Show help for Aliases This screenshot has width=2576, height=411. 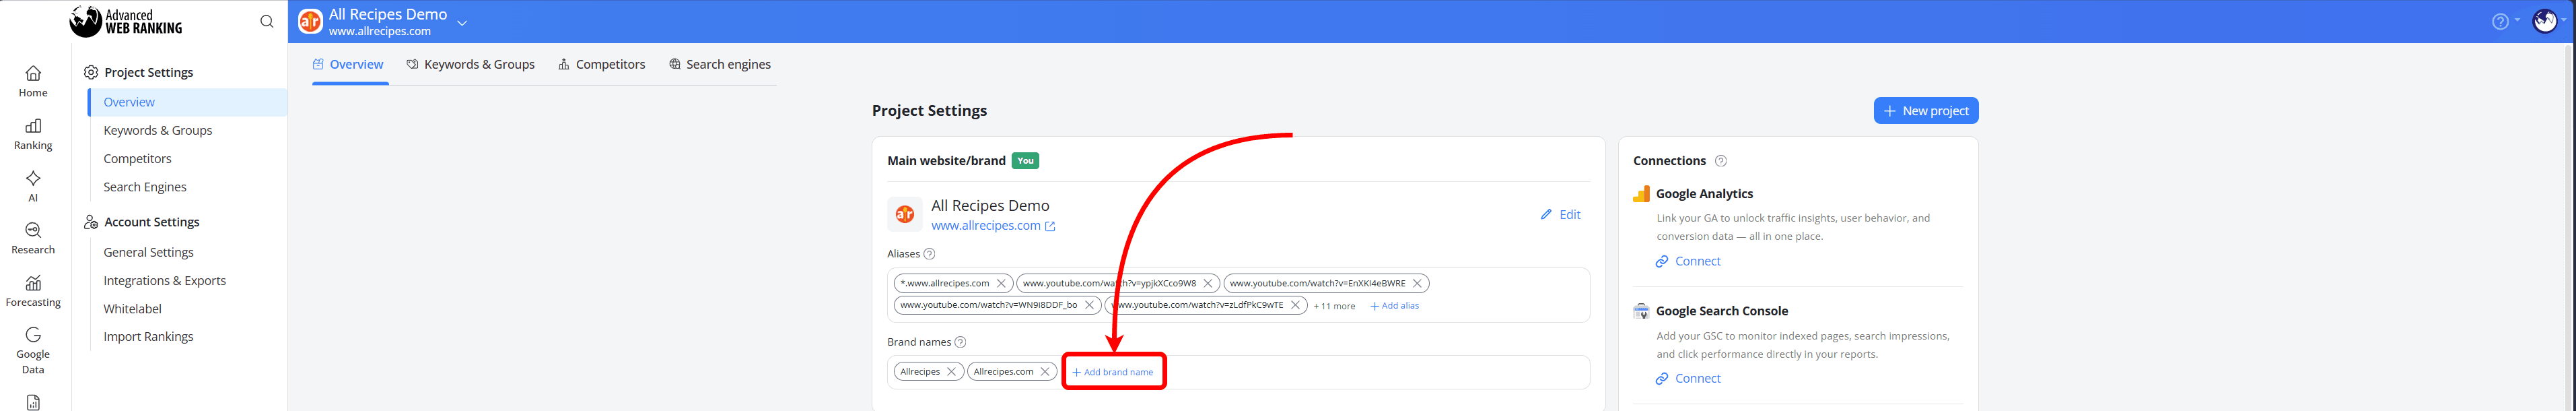pyautogui.click(x=929, y=254)
